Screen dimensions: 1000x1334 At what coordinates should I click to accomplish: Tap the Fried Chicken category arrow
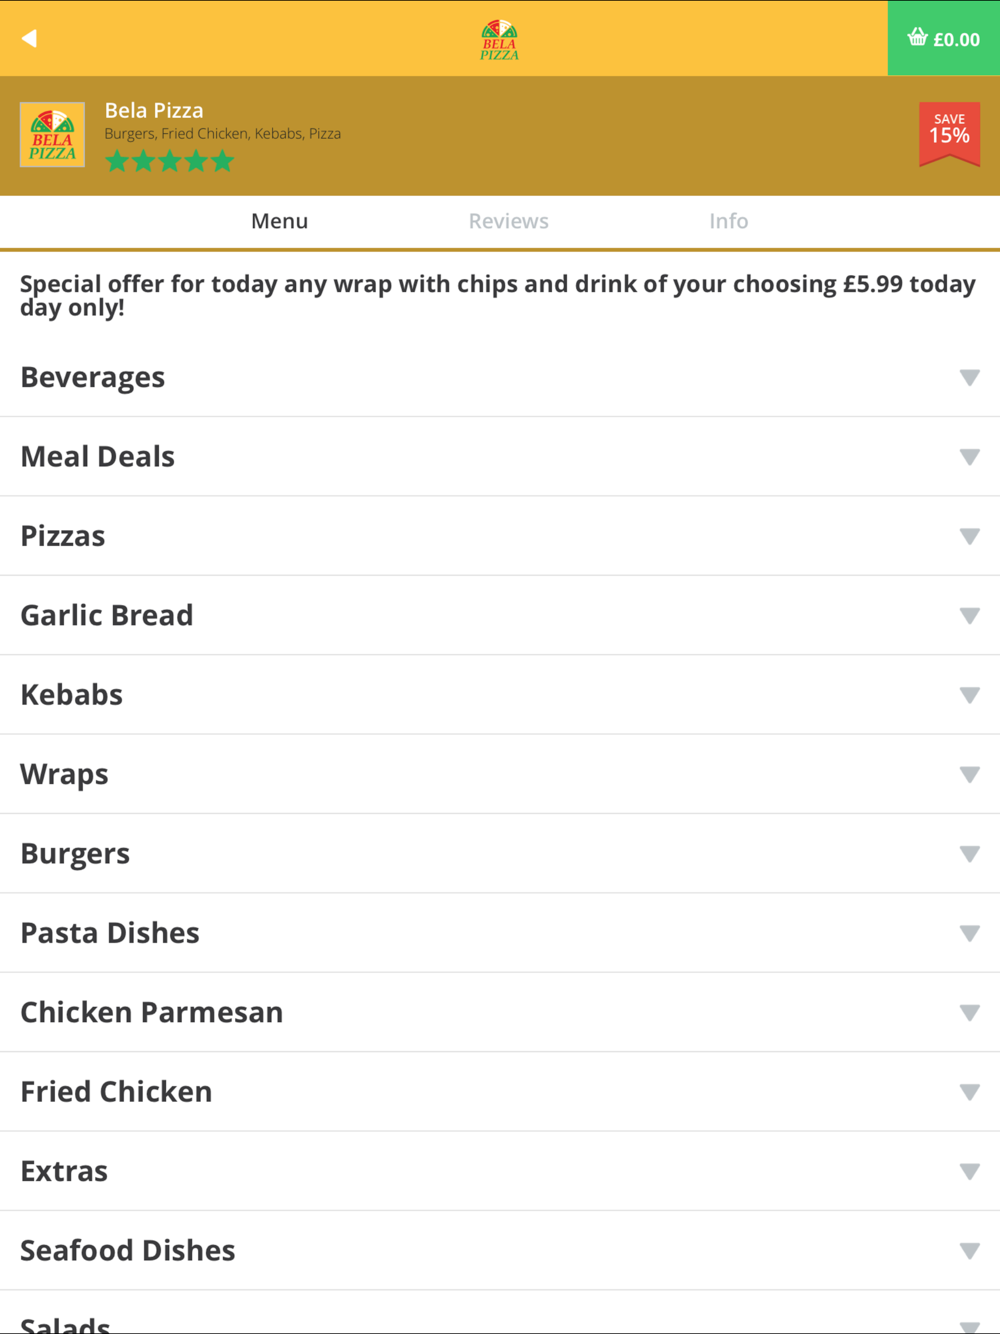[969, 1092]
